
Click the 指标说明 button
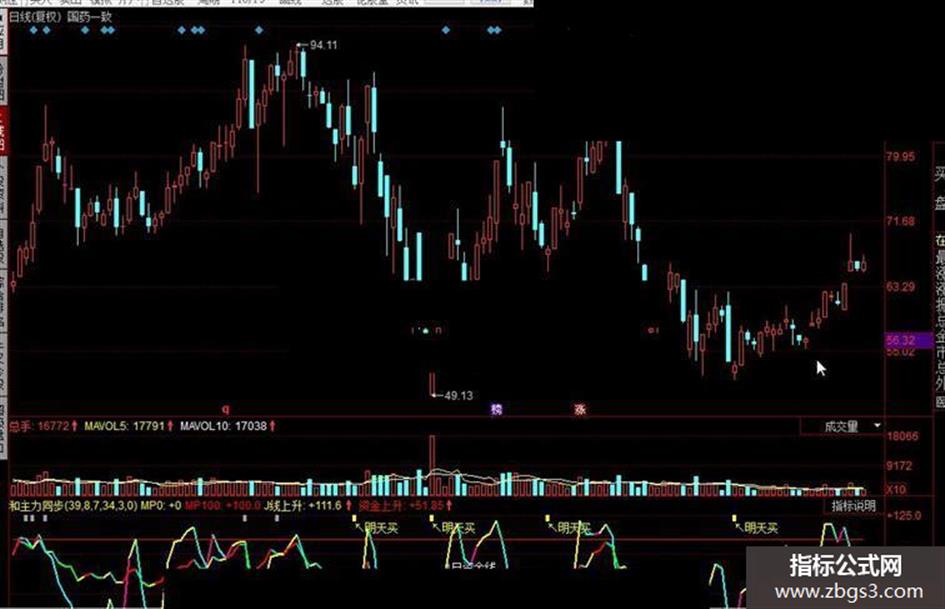point(853,506)
